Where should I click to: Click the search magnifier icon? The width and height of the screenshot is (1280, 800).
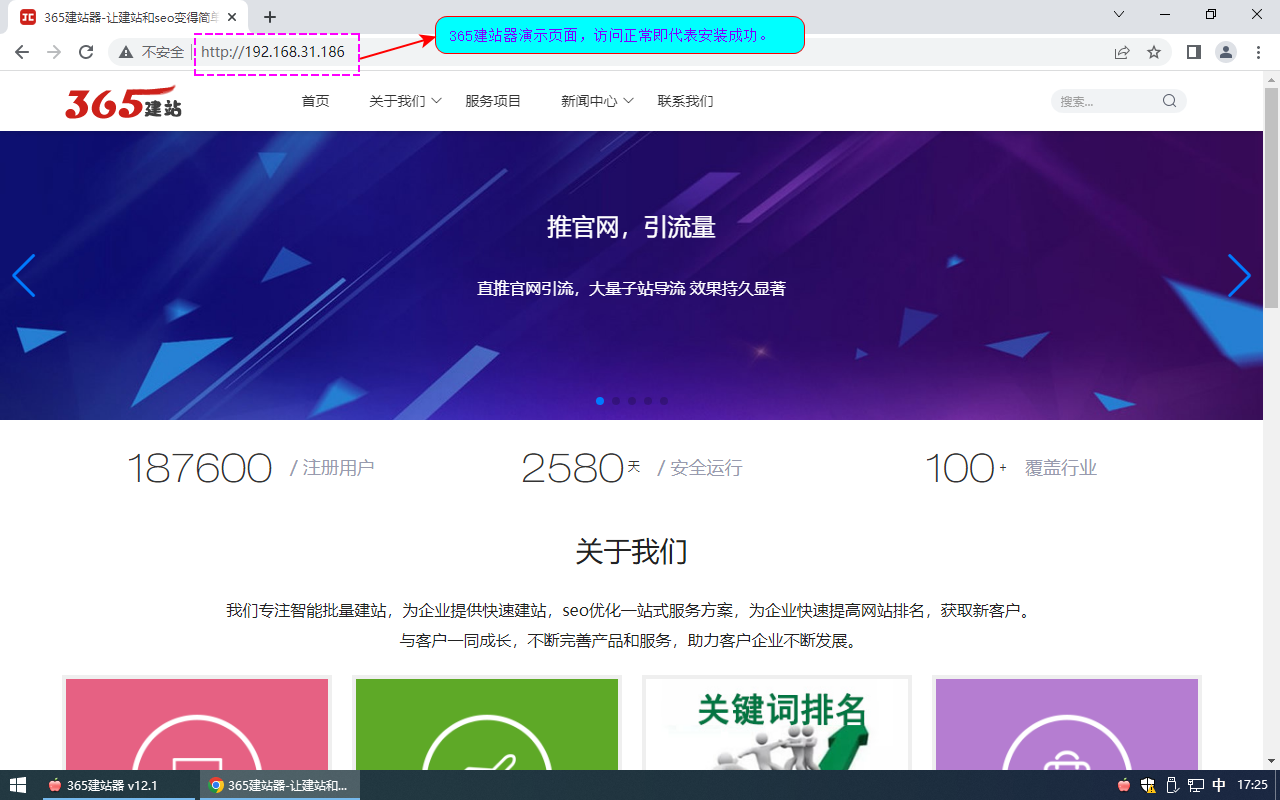pyautogui.click(x=1169, y=101)
